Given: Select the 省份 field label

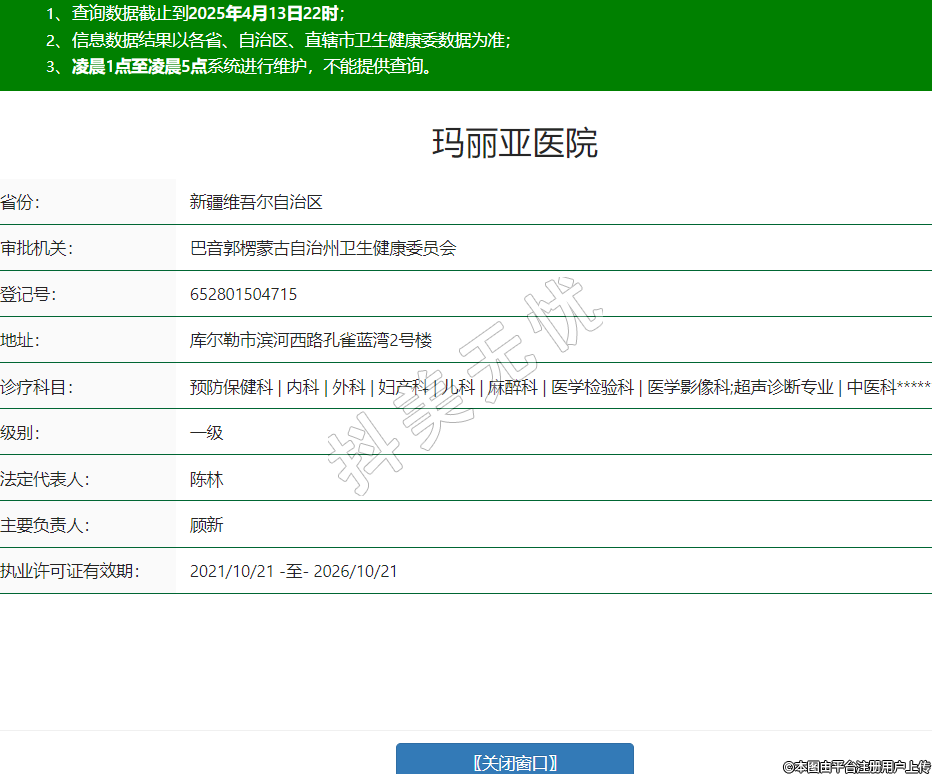Looking at the screenshot, I should tap(21, 202).
